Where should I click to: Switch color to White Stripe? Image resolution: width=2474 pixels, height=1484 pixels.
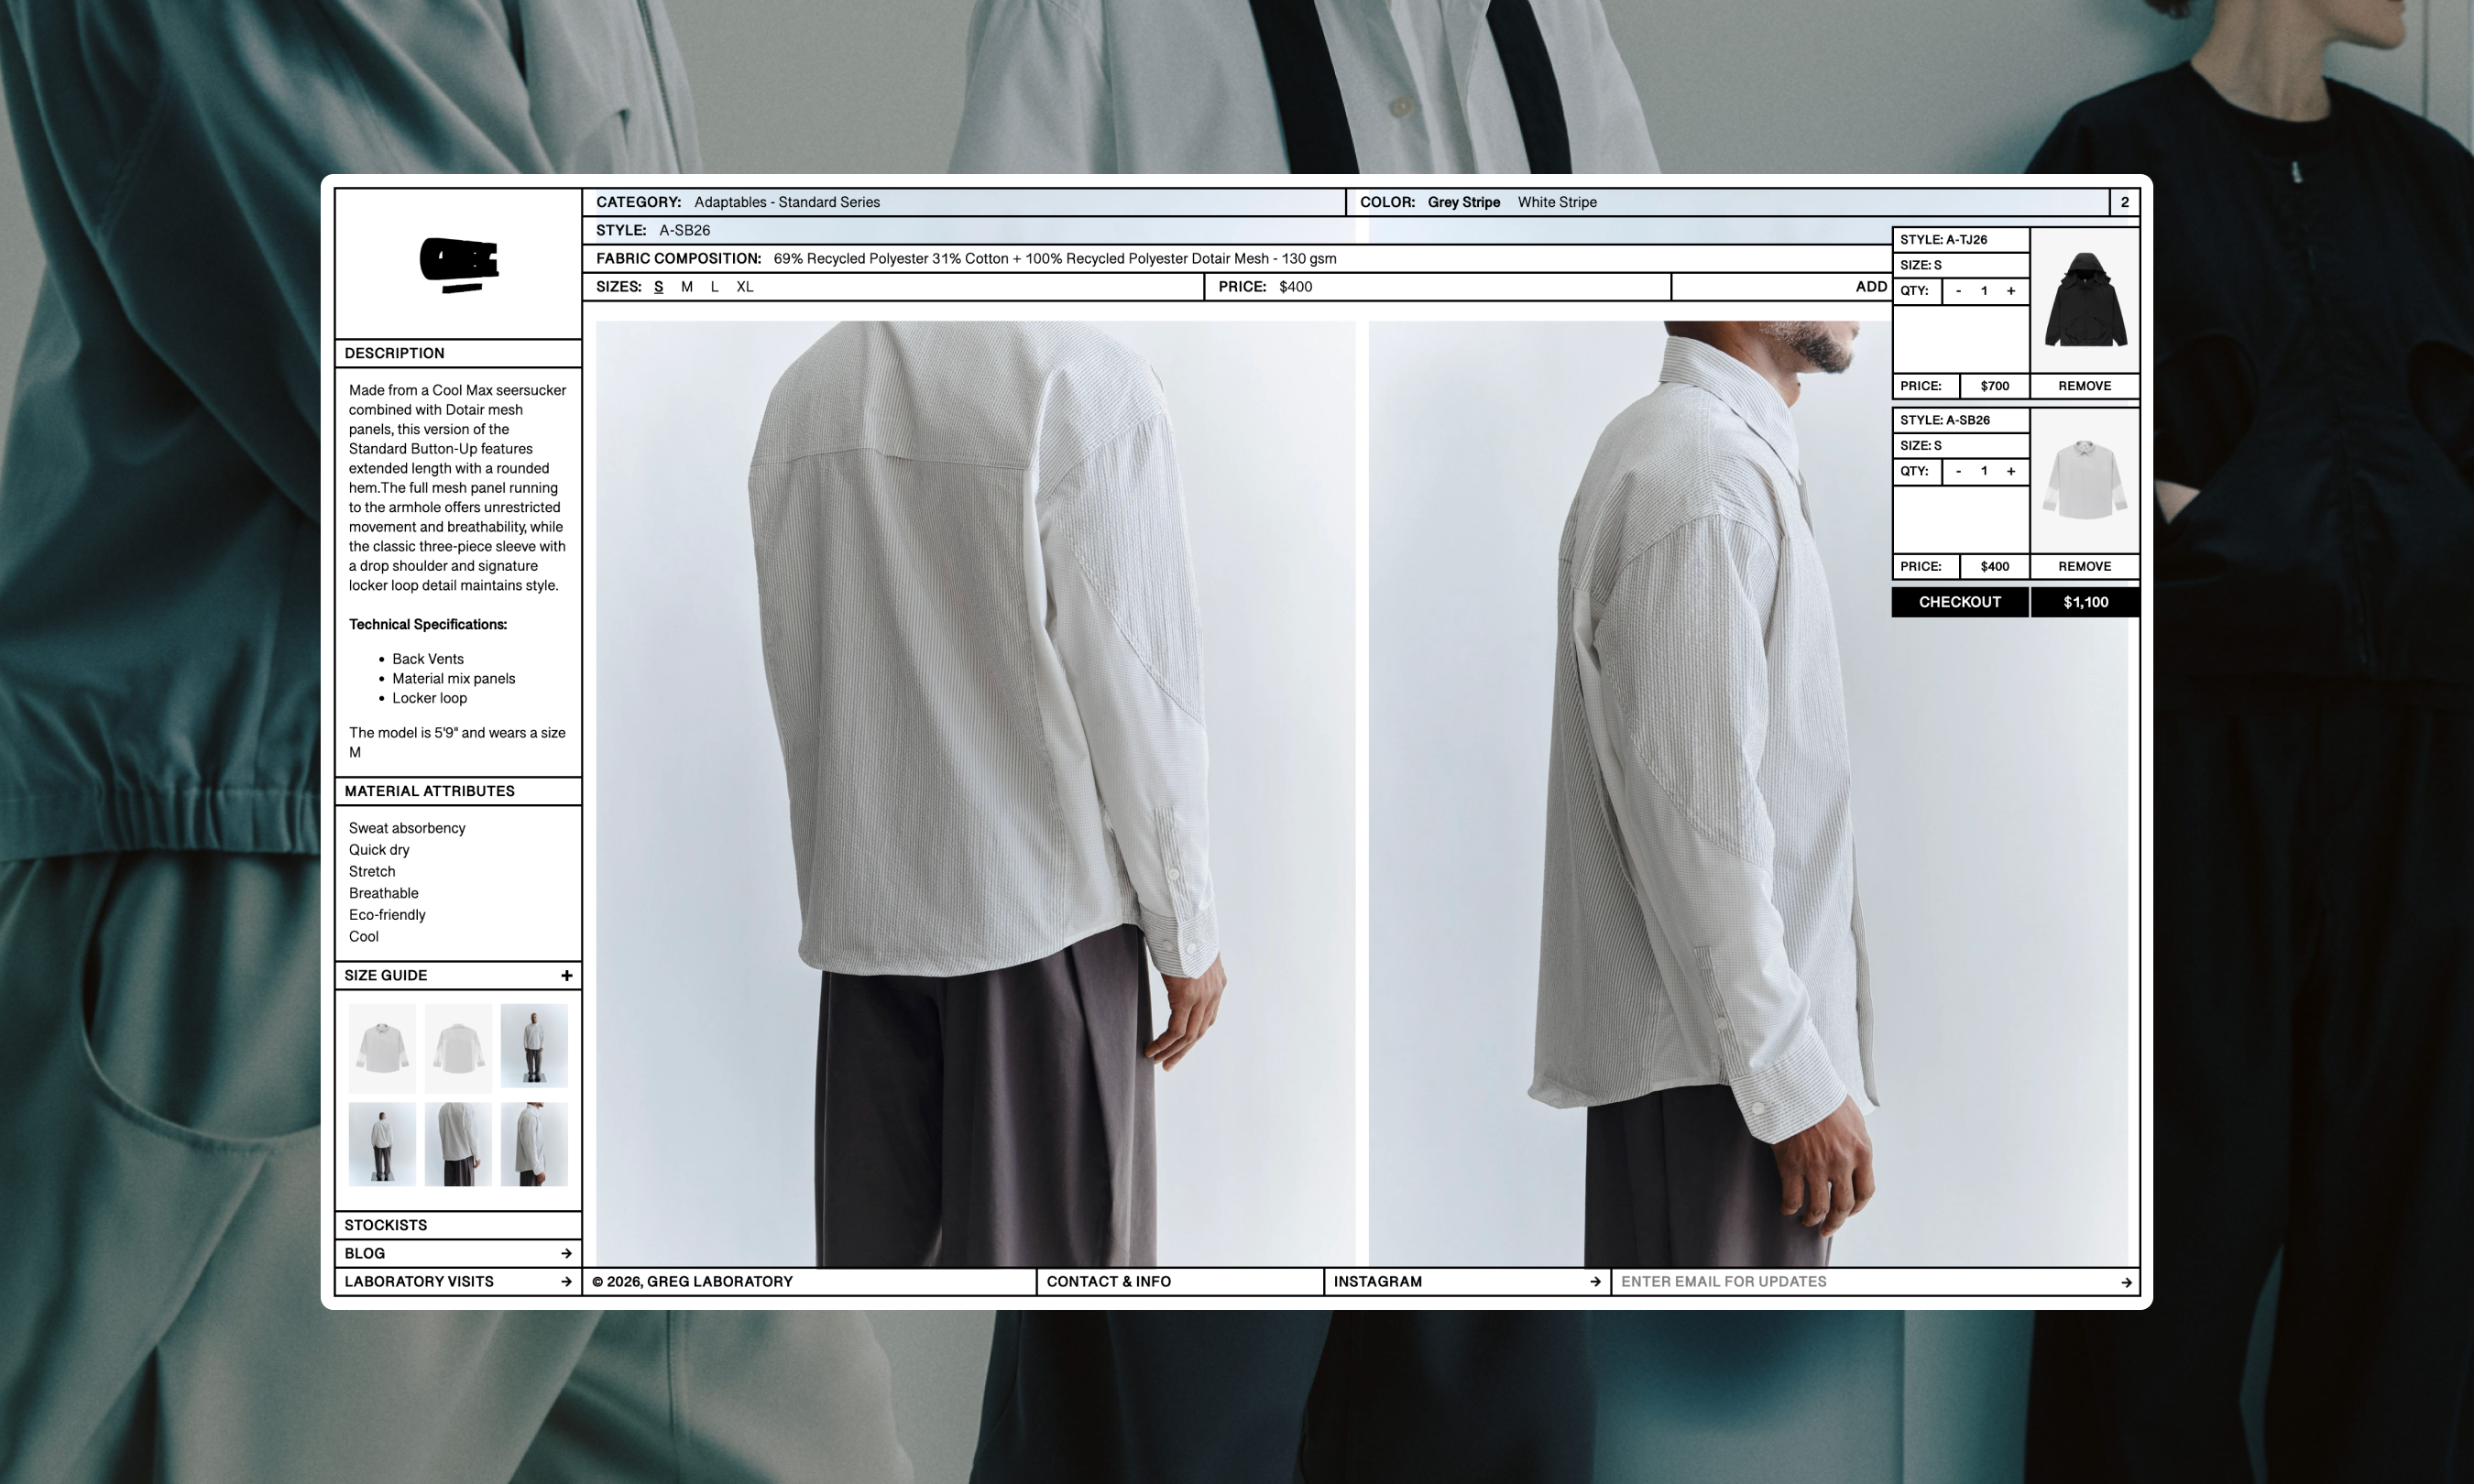[1555, 202]
